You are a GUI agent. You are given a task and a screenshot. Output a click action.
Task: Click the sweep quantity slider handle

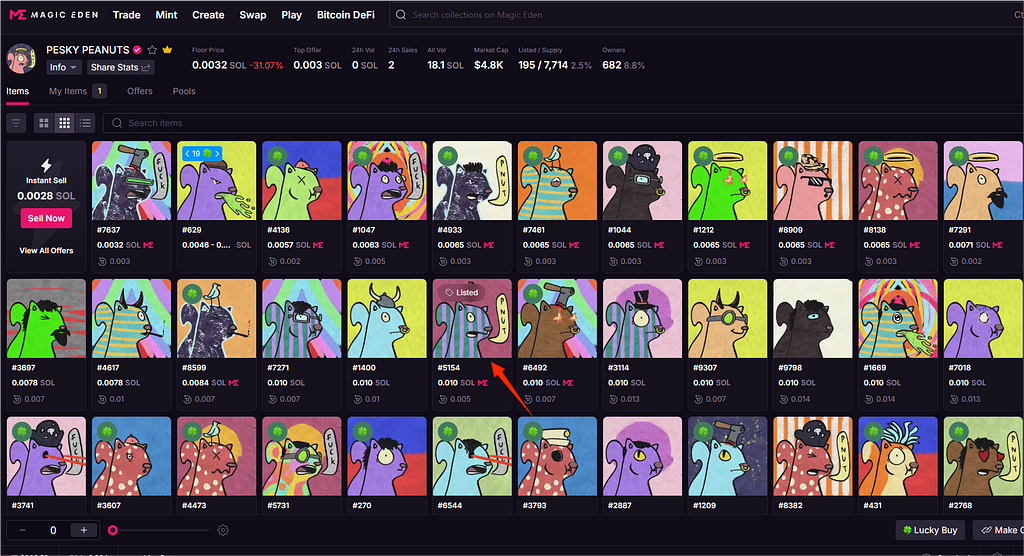coord(113,530)
